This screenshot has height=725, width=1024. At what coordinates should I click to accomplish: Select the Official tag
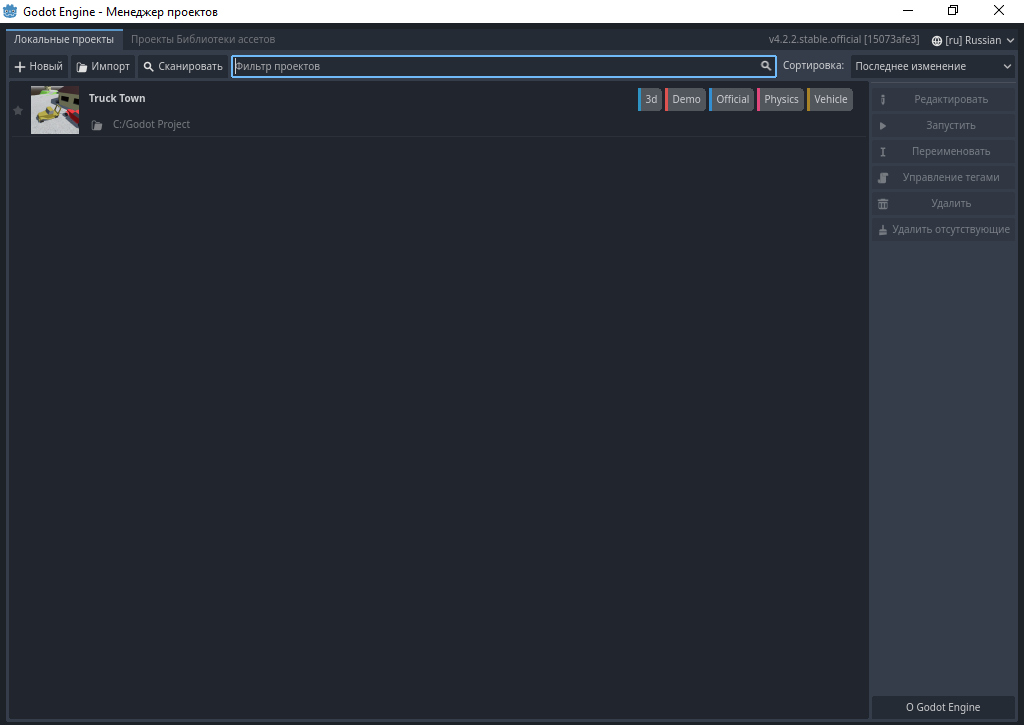(x=732, y=99)
